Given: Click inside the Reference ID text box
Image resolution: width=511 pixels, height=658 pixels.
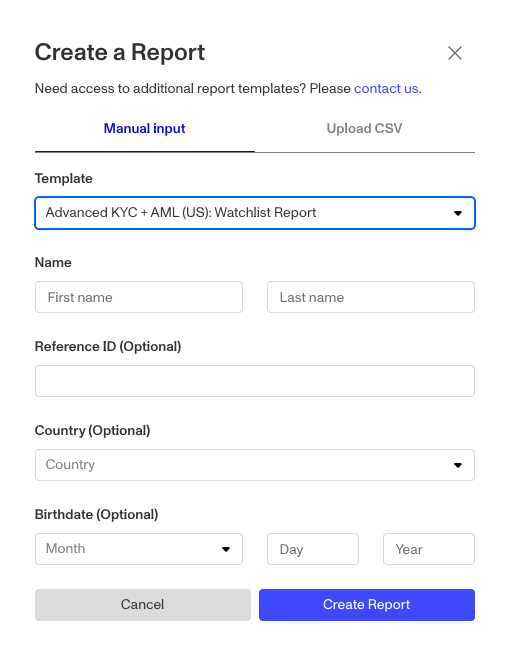Looking at the screenshot, I should pyautogui.click(x=255, y=381).
